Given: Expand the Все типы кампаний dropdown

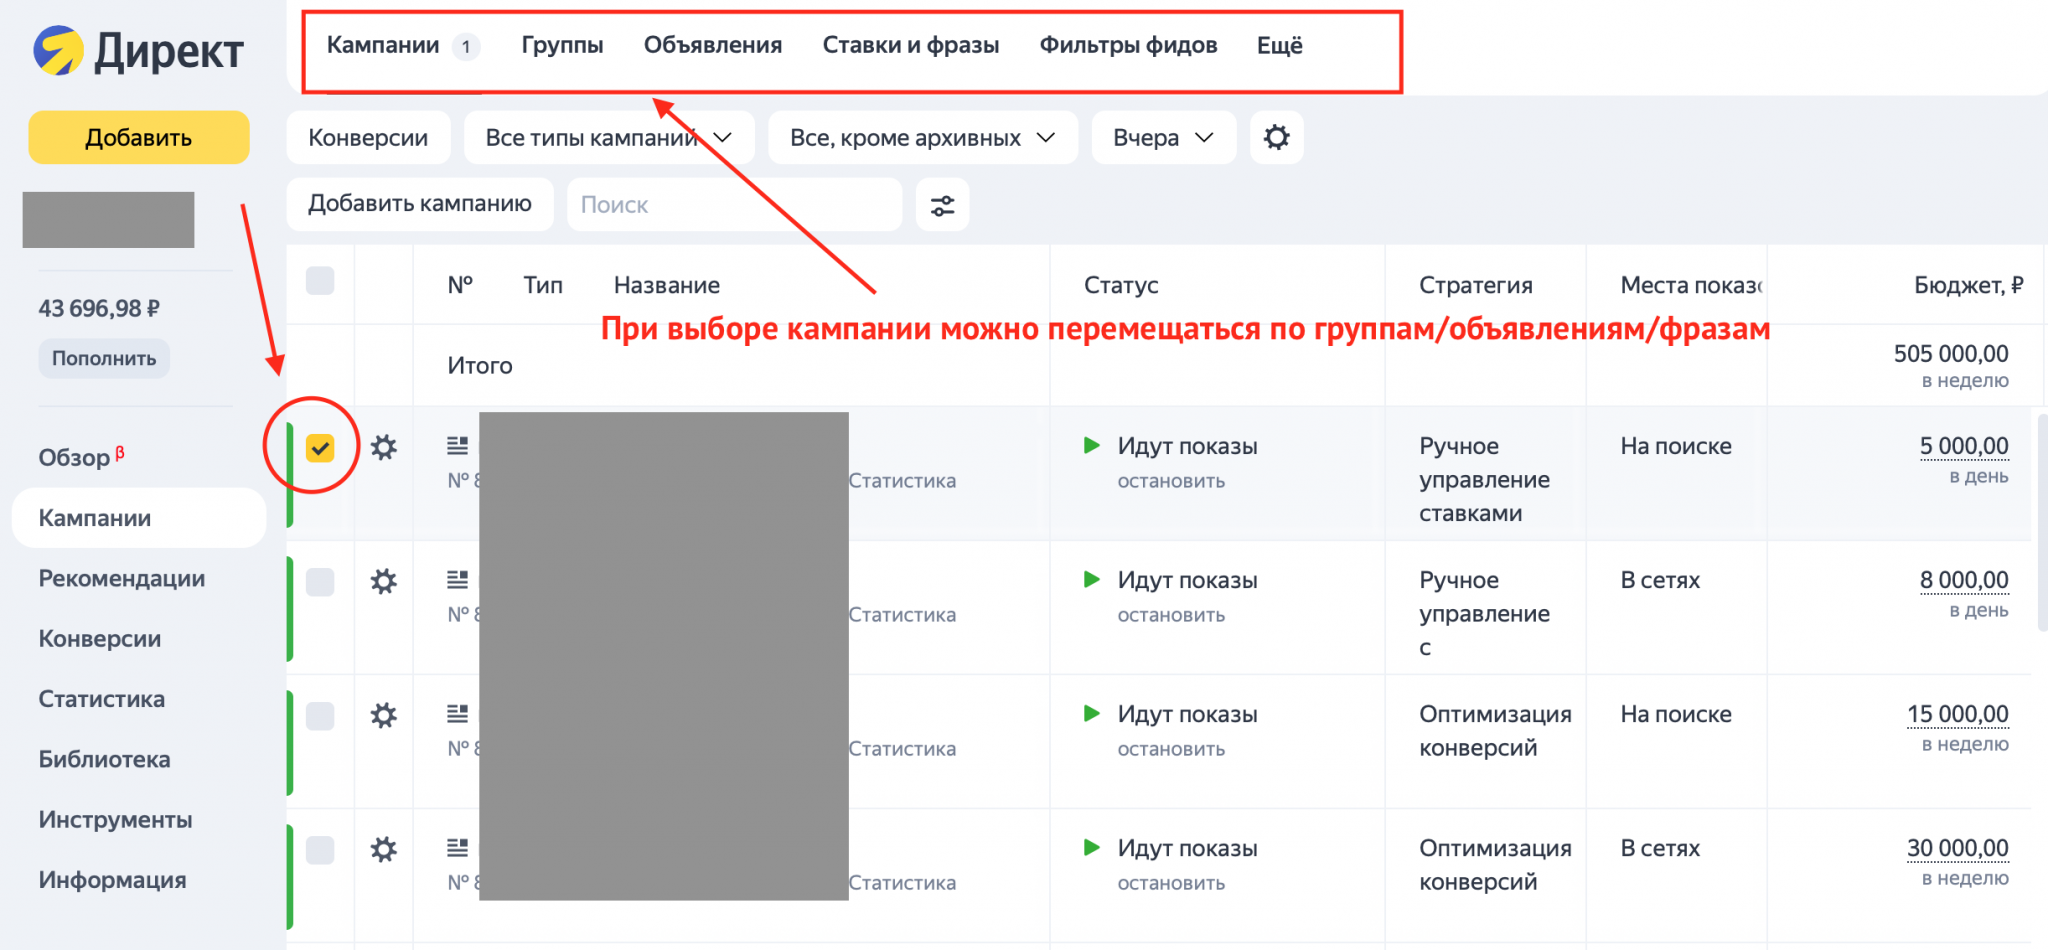Looking at the screenshot, I should click(x=609, y=137).
